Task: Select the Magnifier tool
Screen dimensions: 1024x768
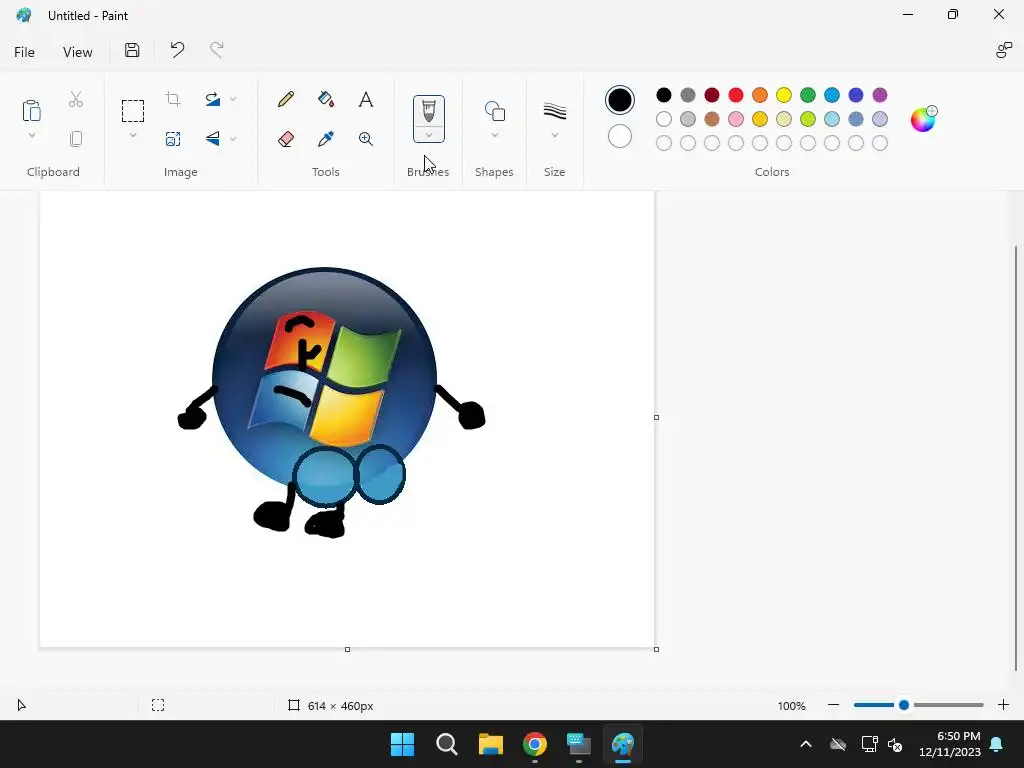Action: 366,138
